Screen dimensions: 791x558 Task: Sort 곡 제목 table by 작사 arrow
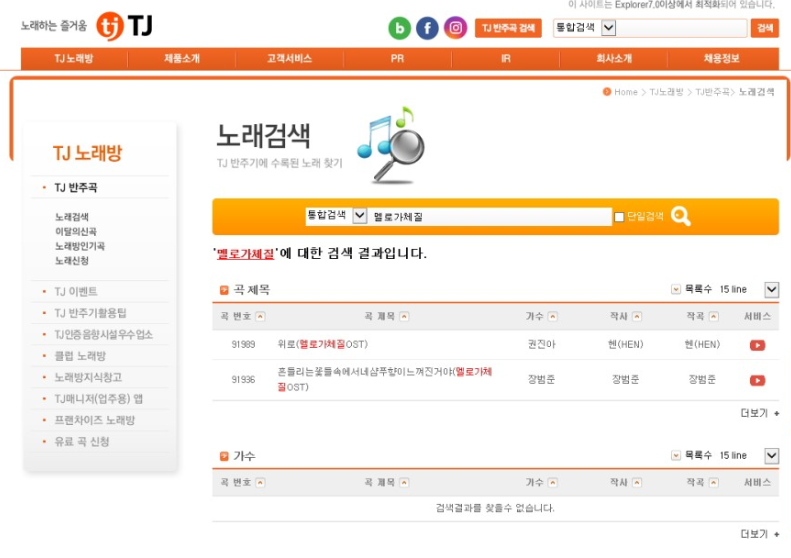point(637,316)
